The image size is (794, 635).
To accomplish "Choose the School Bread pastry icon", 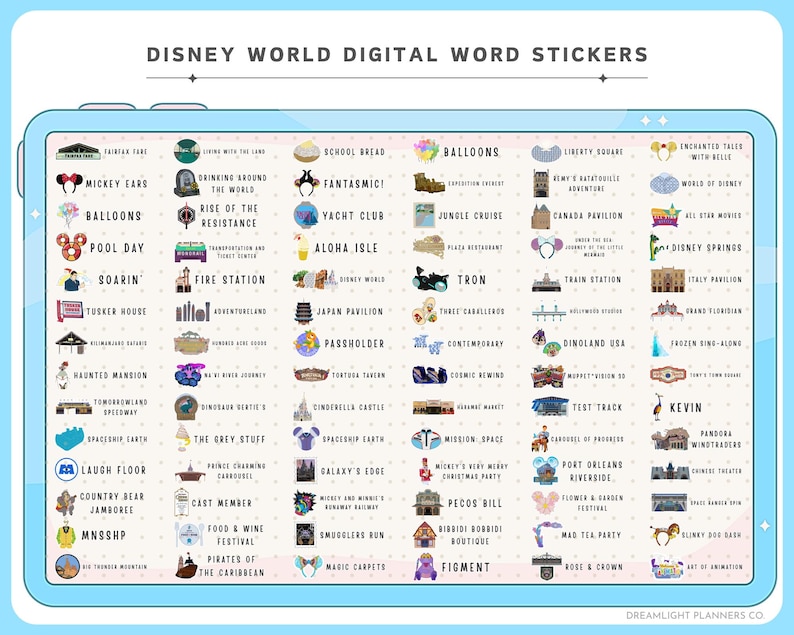I will pyautogui.click(x=307, y=151).
